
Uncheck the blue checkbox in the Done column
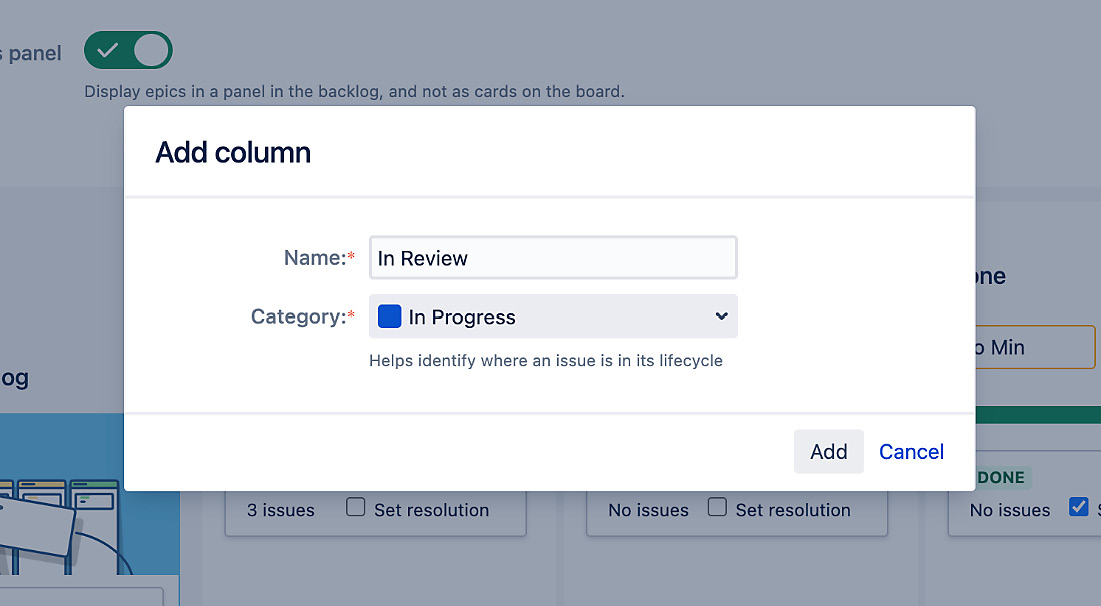coord(1078,507)
